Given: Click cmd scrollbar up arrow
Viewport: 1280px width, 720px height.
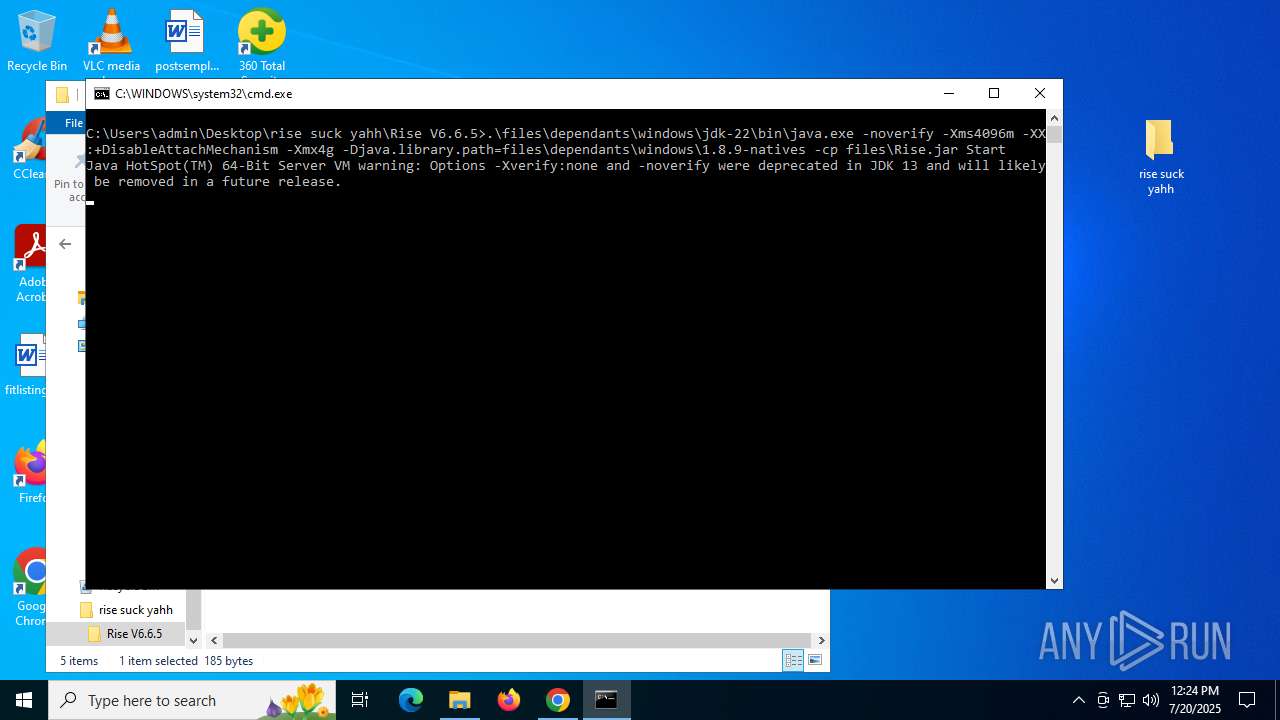Looking at the screenshot, I should pos(1054,117).
